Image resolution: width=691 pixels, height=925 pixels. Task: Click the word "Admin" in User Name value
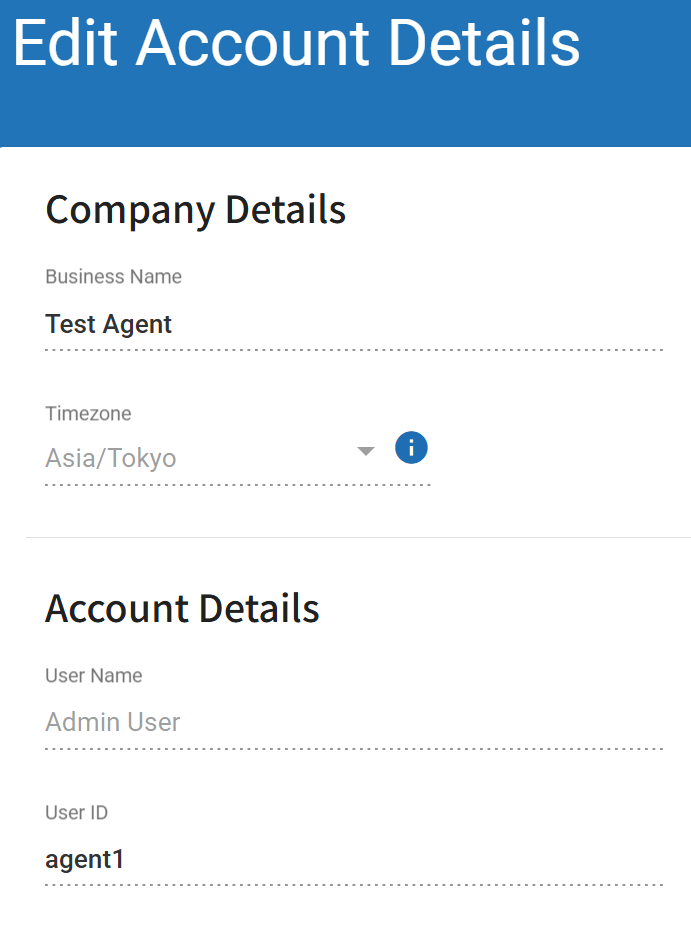(78, 722)
